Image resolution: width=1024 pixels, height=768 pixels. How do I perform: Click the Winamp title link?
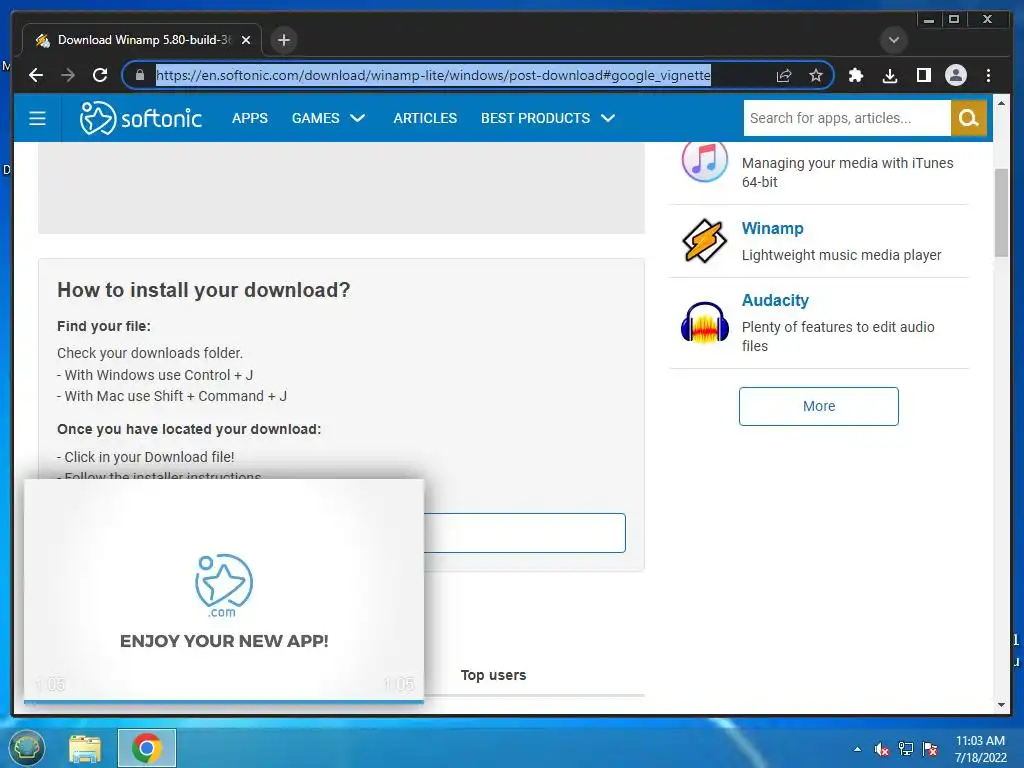(773, 229)
